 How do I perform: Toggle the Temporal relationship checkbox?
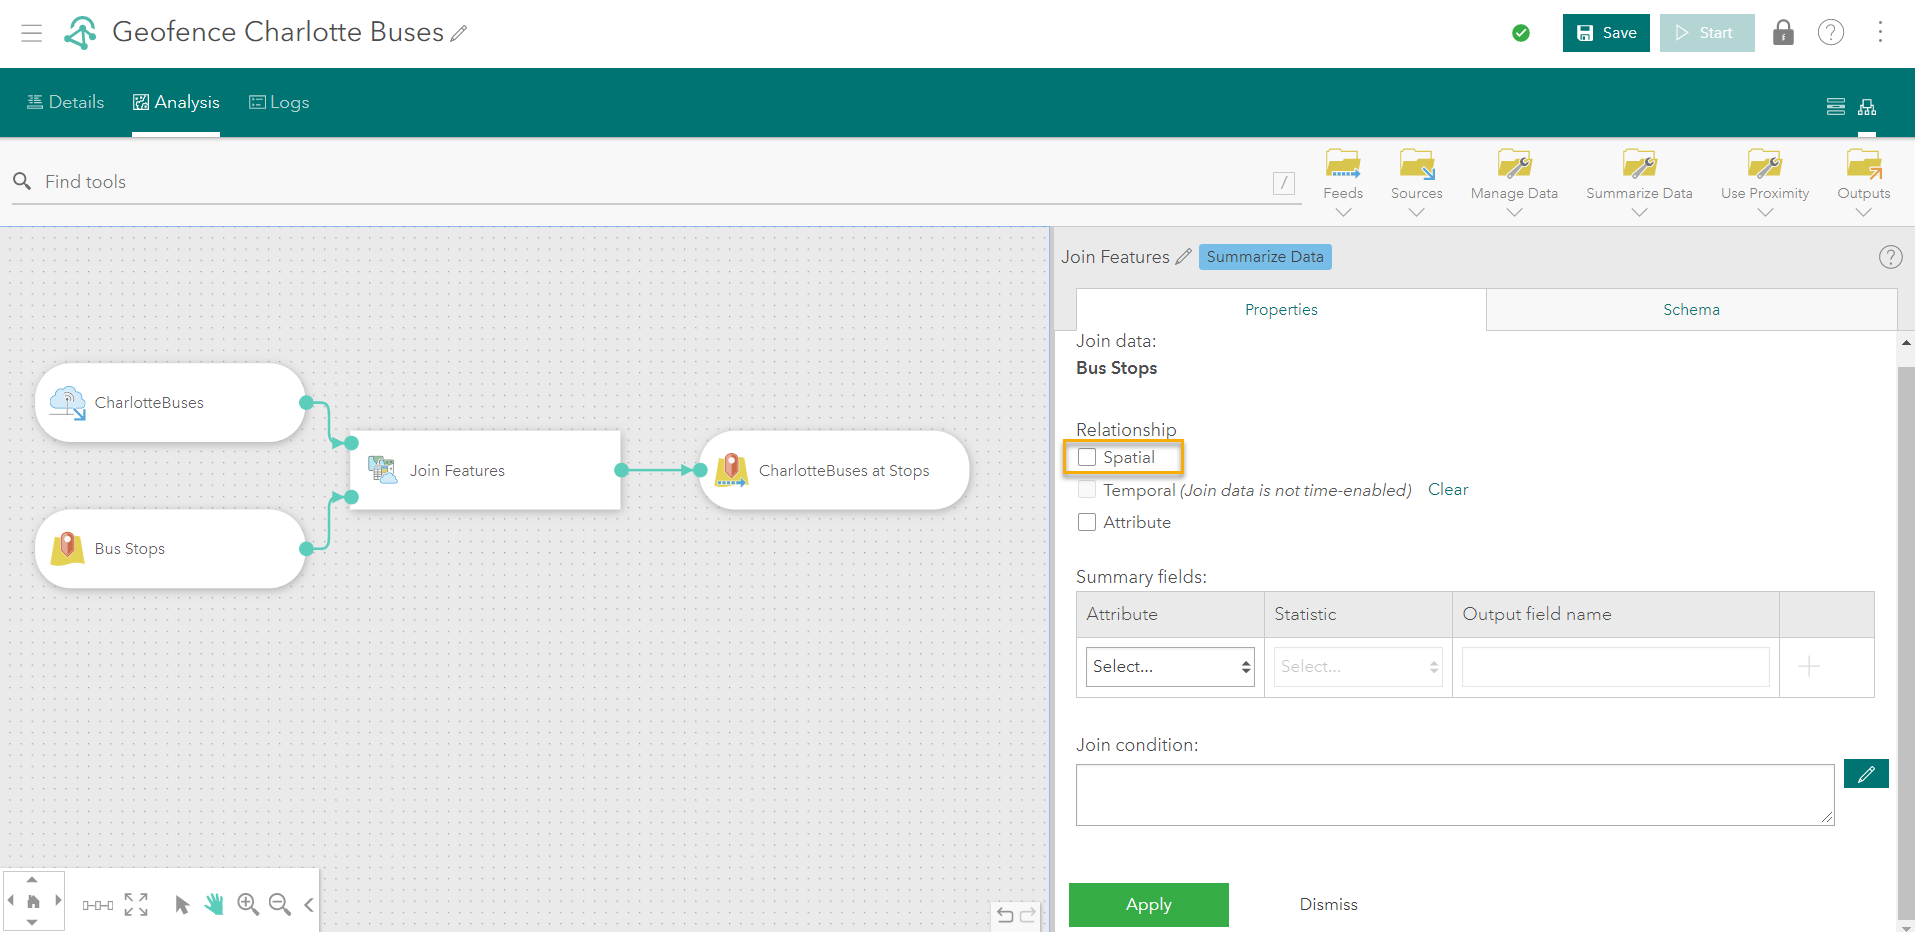[1087, 490]
